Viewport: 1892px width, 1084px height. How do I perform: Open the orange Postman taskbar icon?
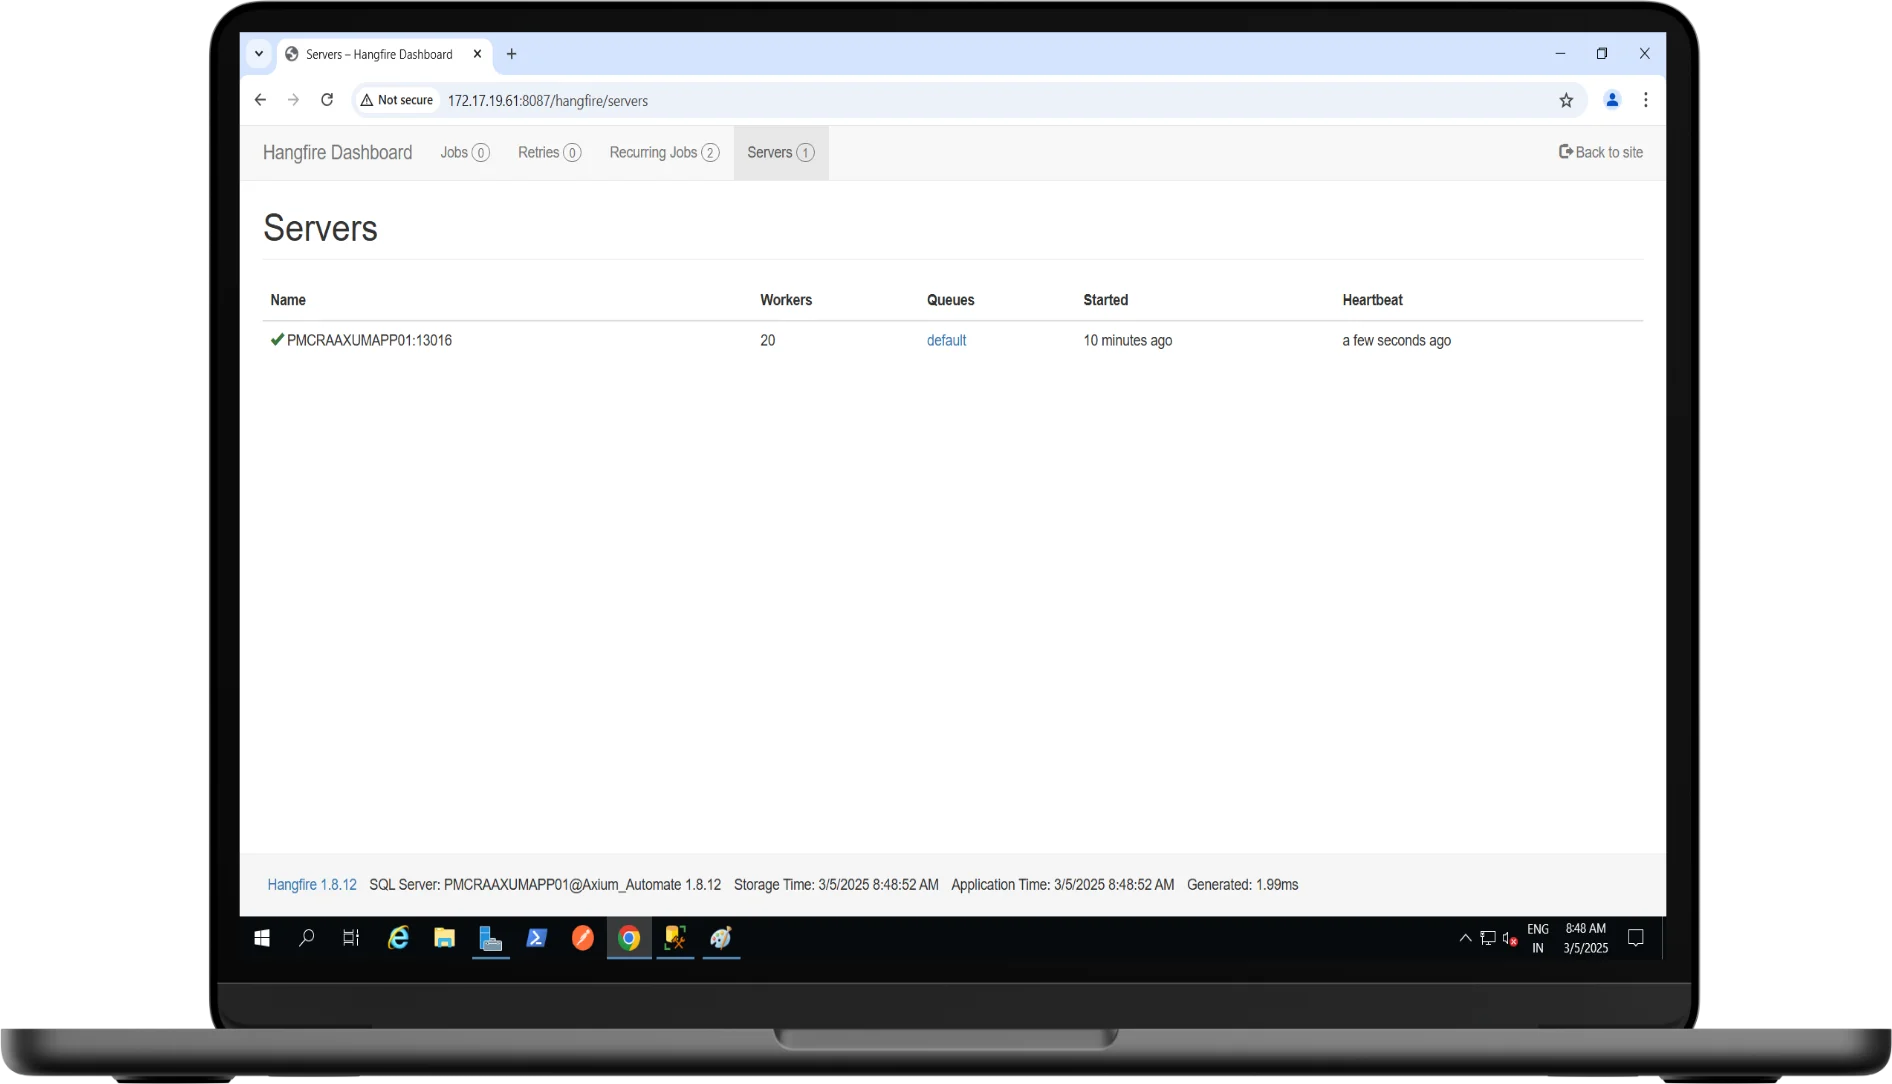tap(583, 938)
